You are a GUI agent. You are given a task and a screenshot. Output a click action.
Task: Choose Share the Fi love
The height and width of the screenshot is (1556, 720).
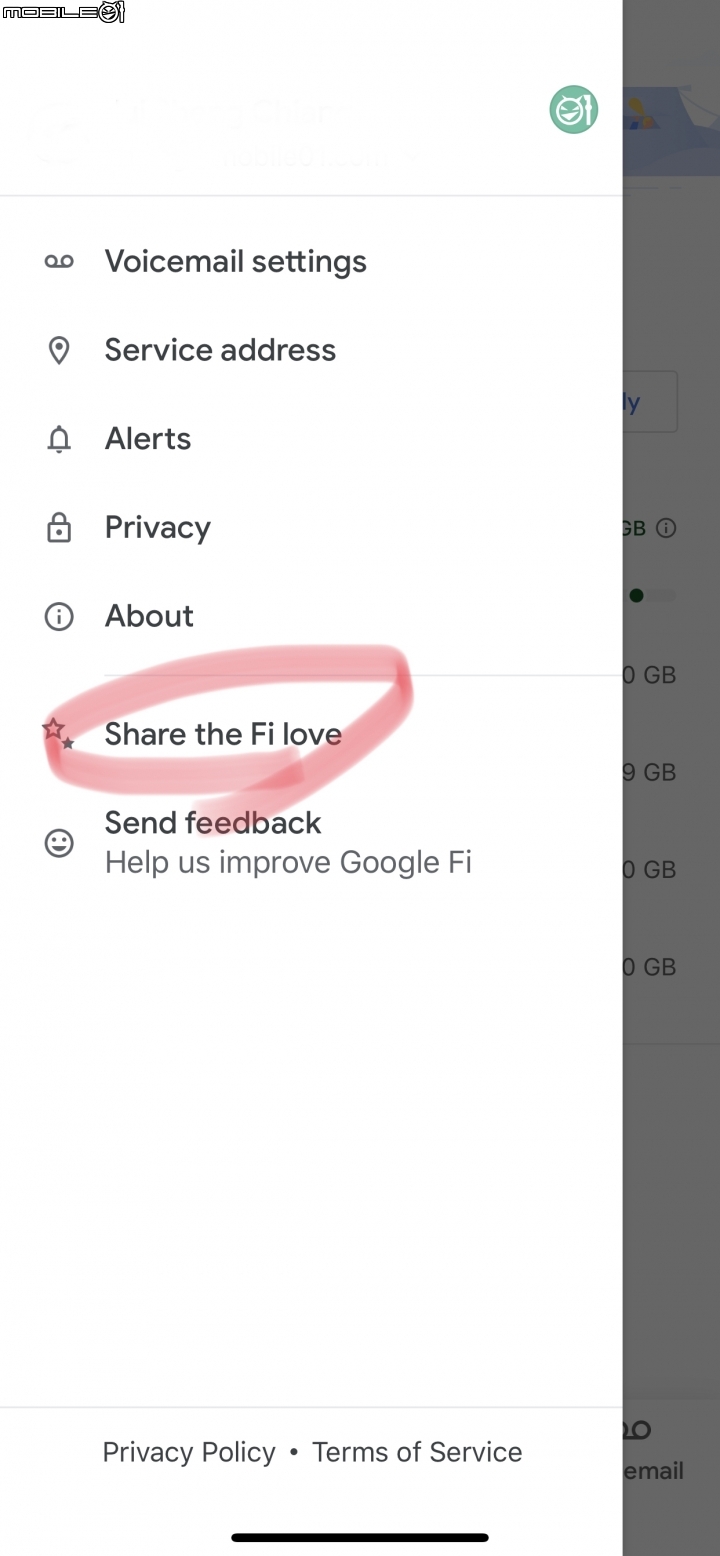pyautogui.click(x=223, y=734)
